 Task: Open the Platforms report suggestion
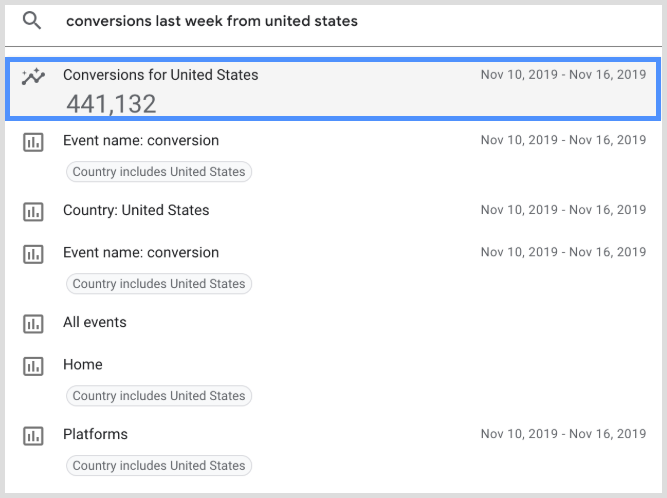(96, 435)
